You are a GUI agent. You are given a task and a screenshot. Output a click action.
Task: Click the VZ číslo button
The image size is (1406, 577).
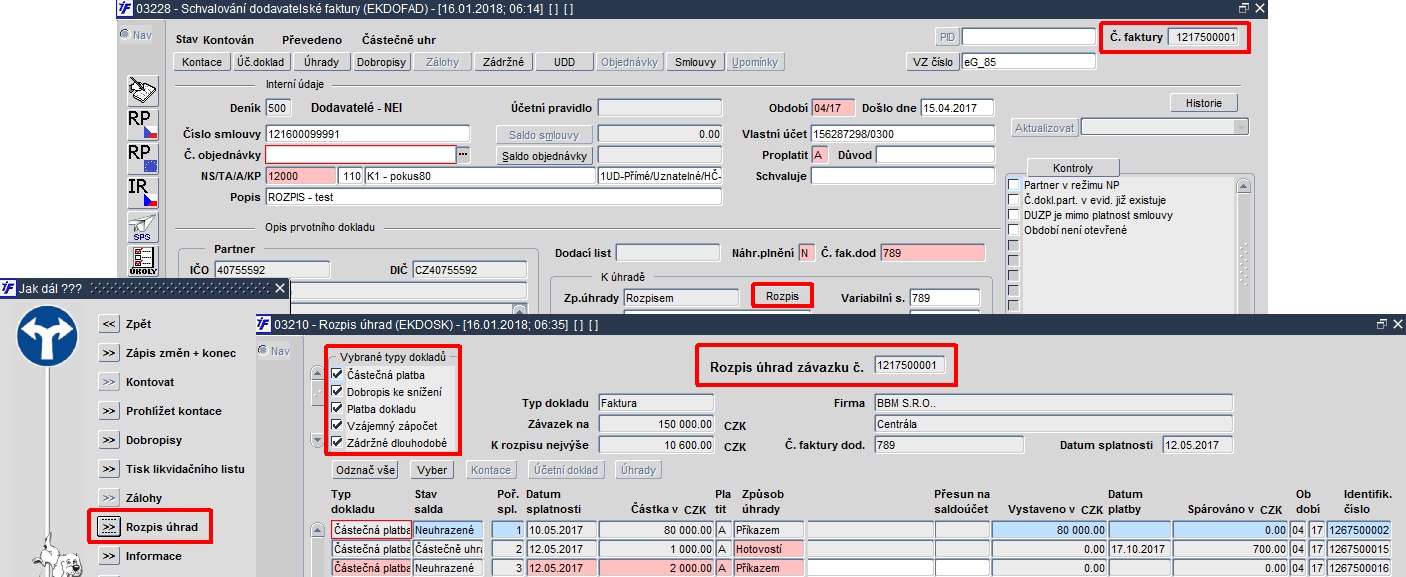931,62
